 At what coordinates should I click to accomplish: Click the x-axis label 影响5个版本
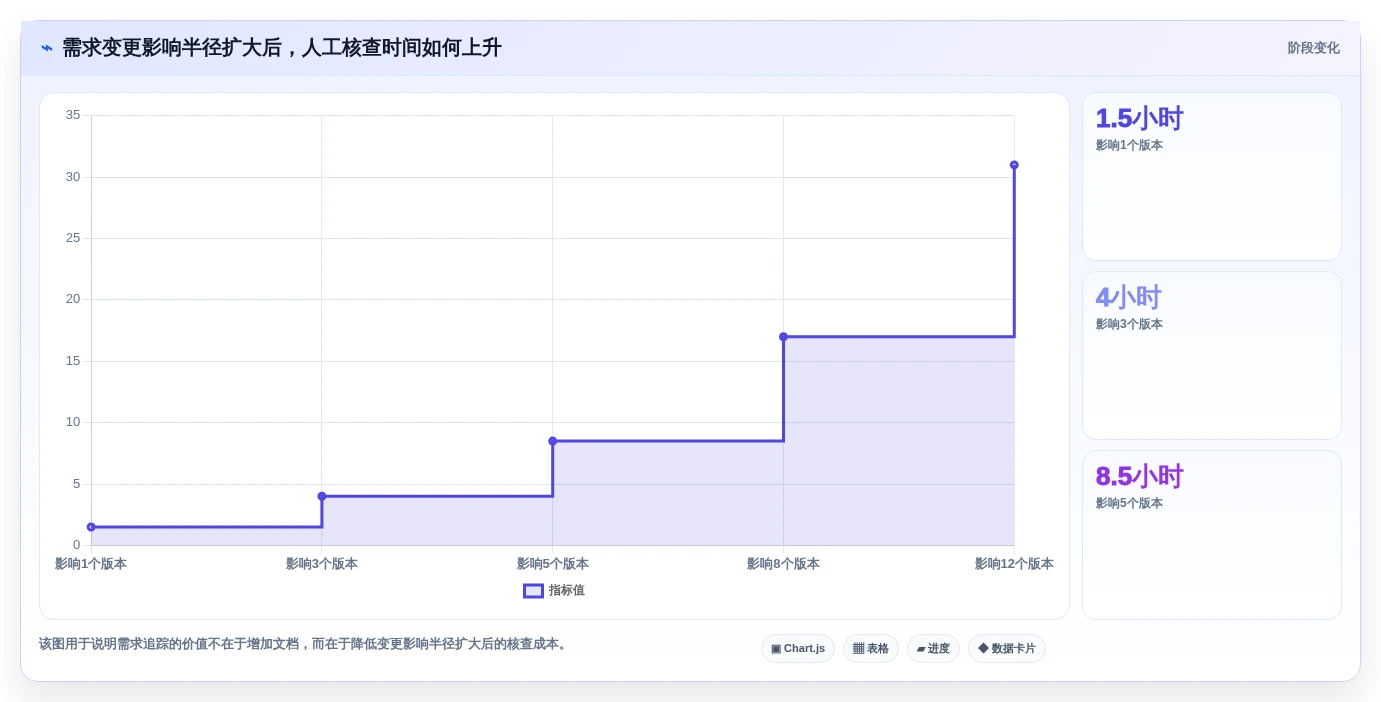[553, 564]
